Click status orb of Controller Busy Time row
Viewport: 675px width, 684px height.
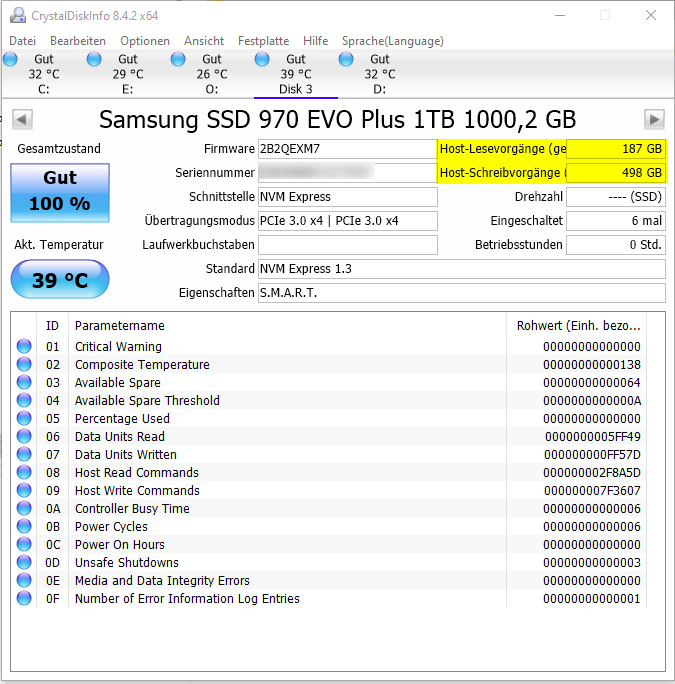24,508
